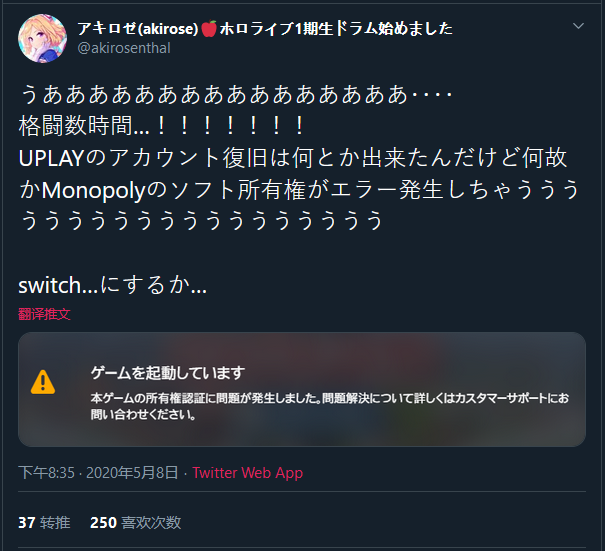The height and width of the screenshot is (551, 605).
Task: Click 翻译推文 to translate the tweet
Action: click(x=44, y=314)
